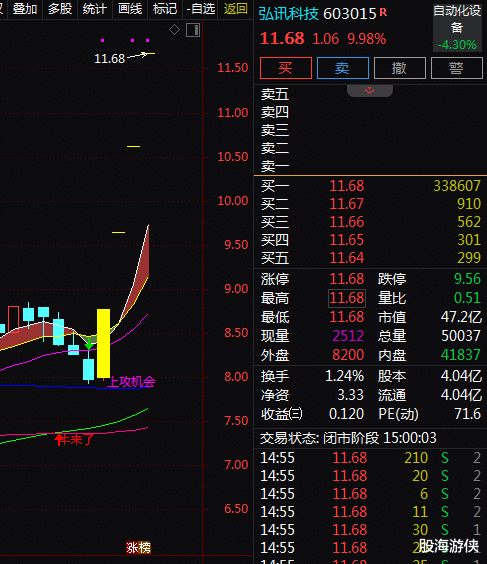Click the 买二 price 11.67
Viewport: 487px width, 564px height.
[x=347, y=204]
